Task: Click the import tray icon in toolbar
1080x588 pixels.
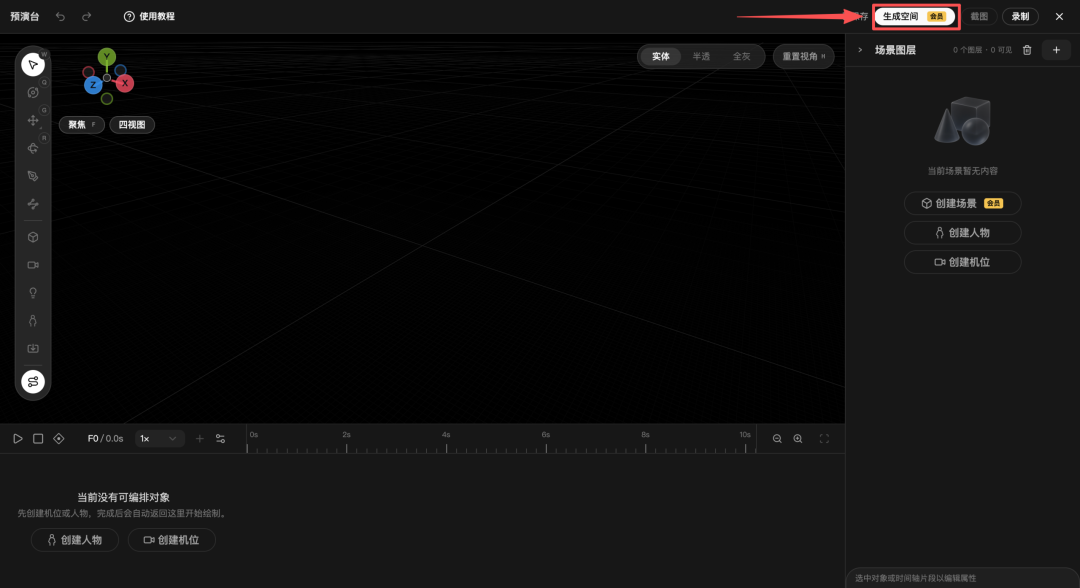Action: point(32,348)
